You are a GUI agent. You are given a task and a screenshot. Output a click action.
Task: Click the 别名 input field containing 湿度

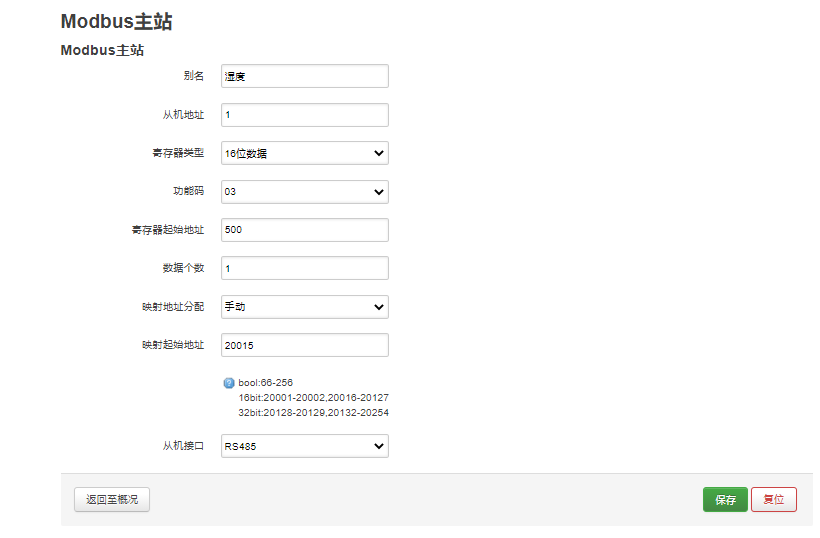click(304, 76)
